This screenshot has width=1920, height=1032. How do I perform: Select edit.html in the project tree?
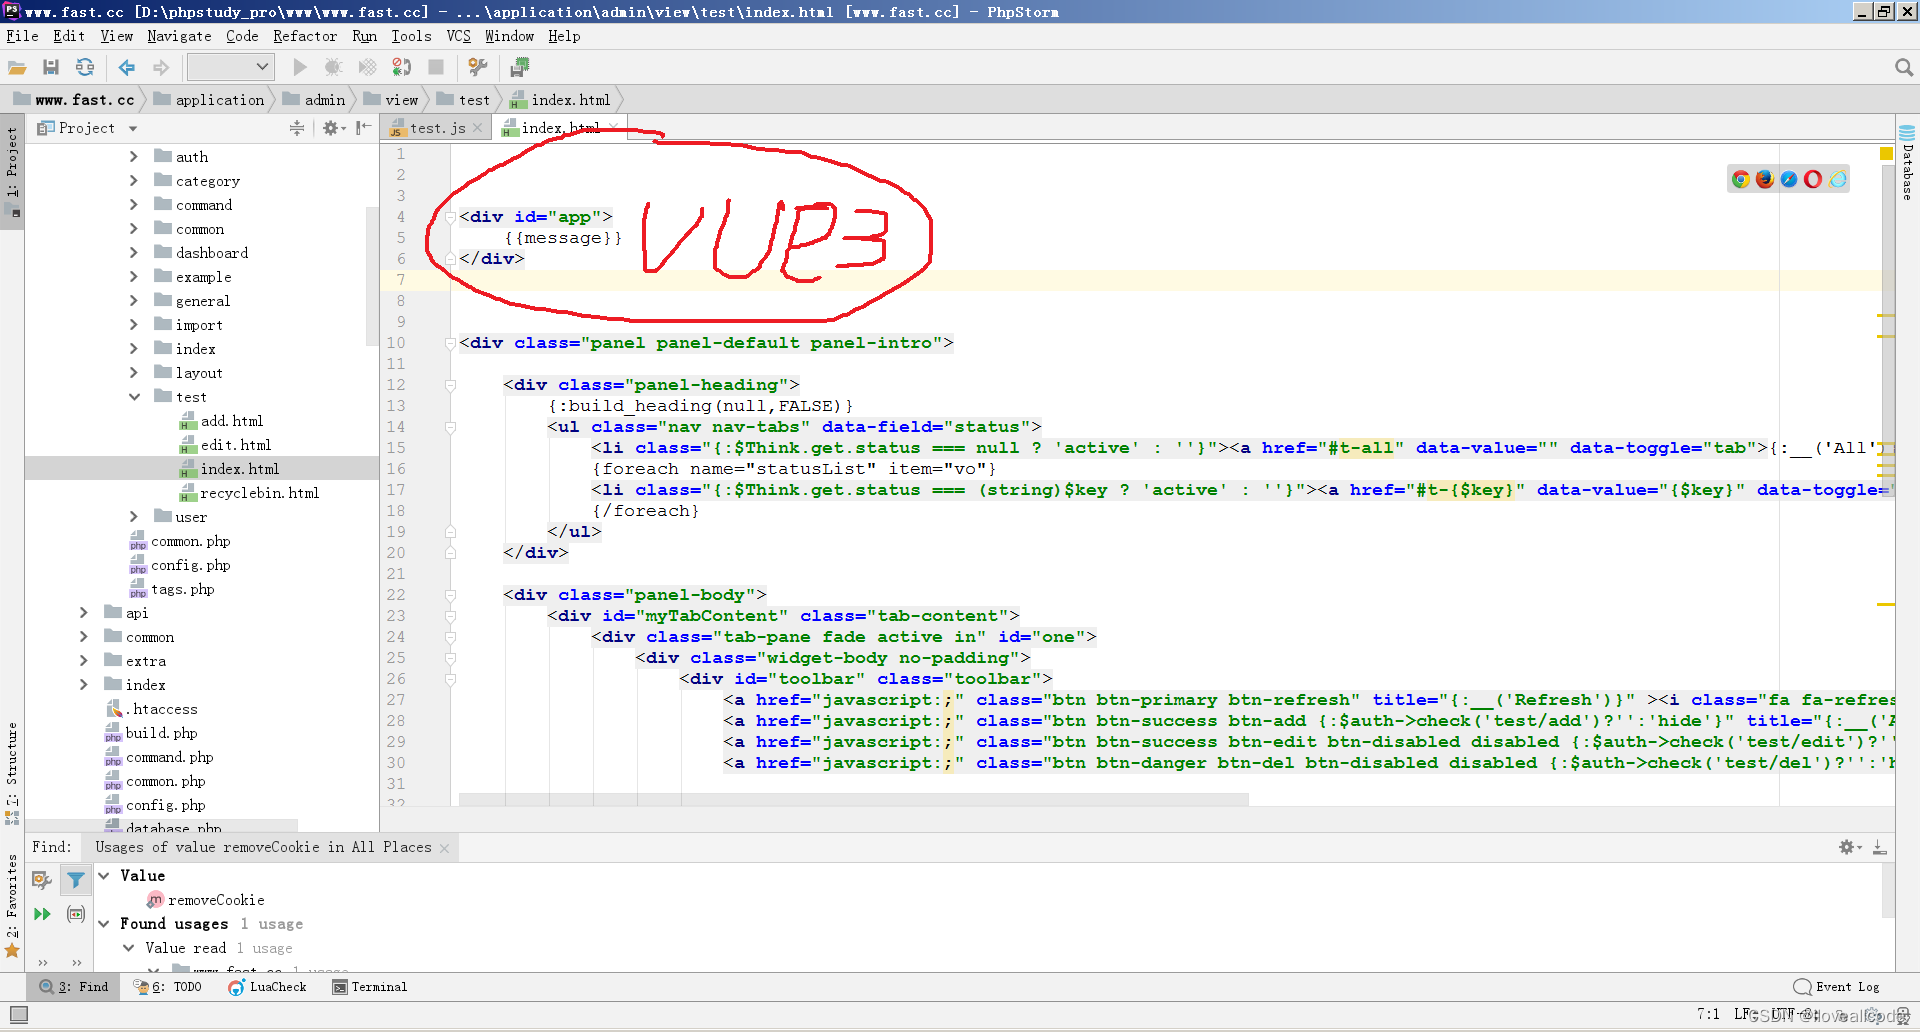[225, 445]
